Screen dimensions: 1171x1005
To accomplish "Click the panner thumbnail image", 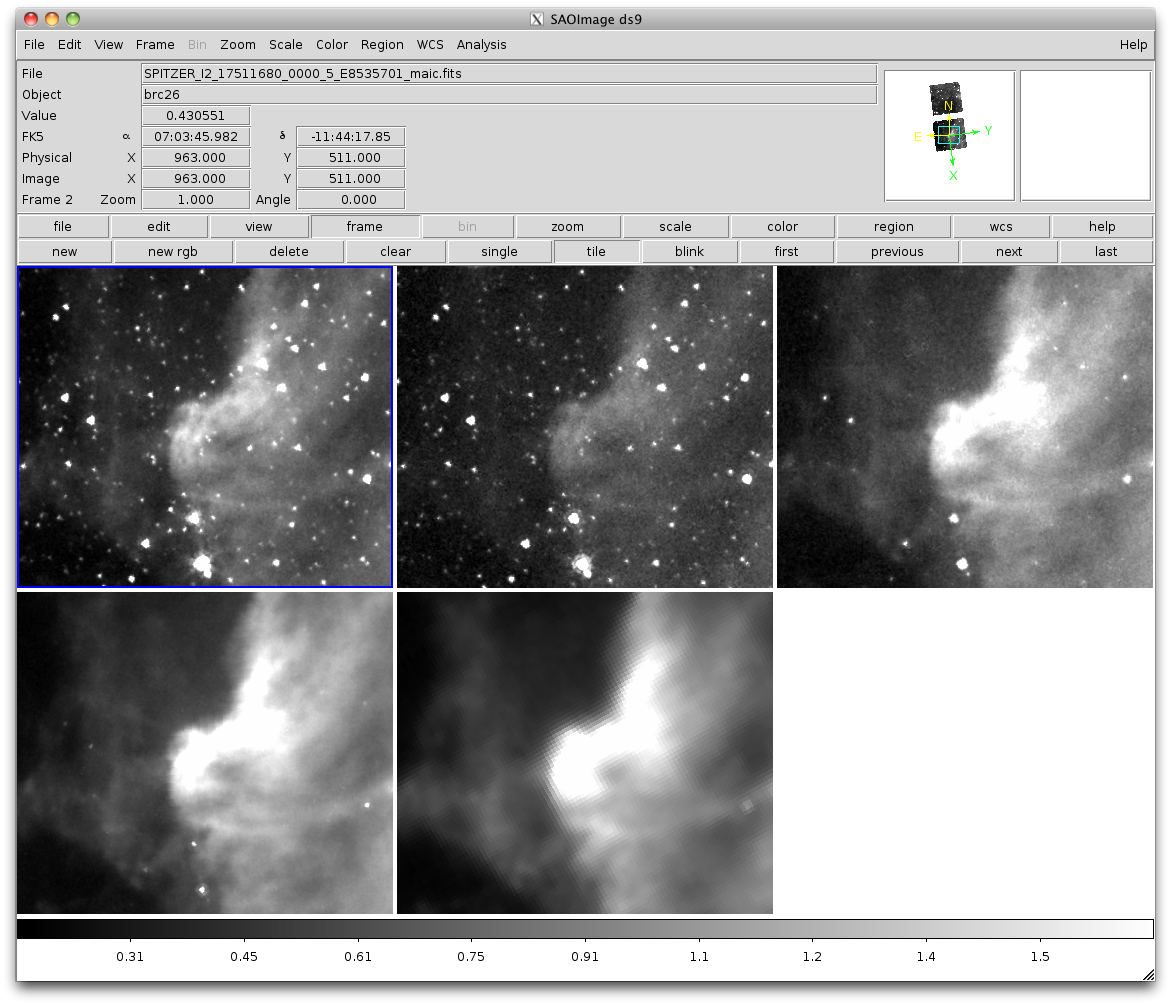I will point(948,135).
